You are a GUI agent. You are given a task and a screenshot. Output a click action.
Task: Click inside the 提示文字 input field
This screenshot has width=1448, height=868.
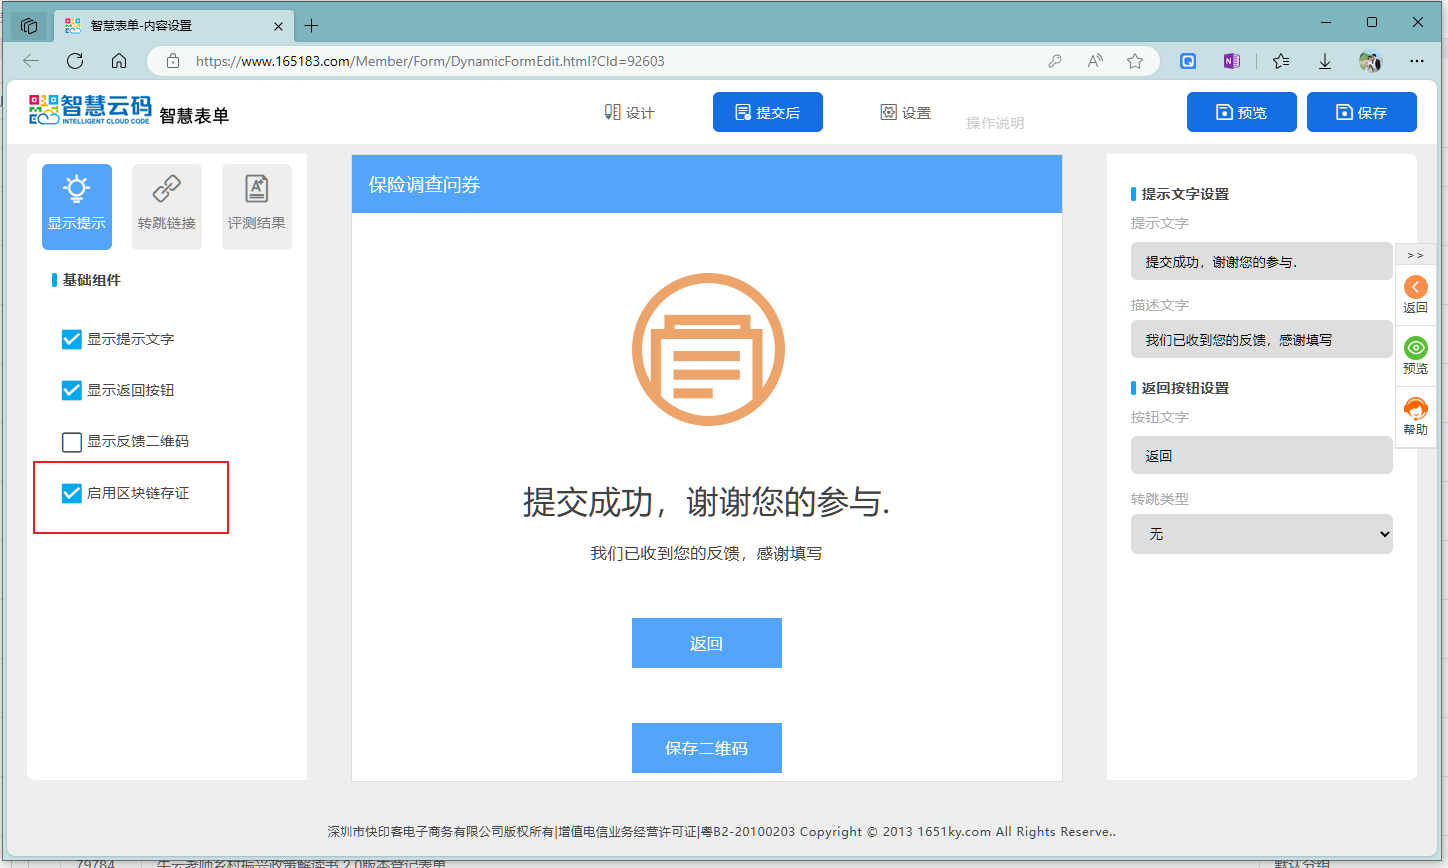(1261, 261)
